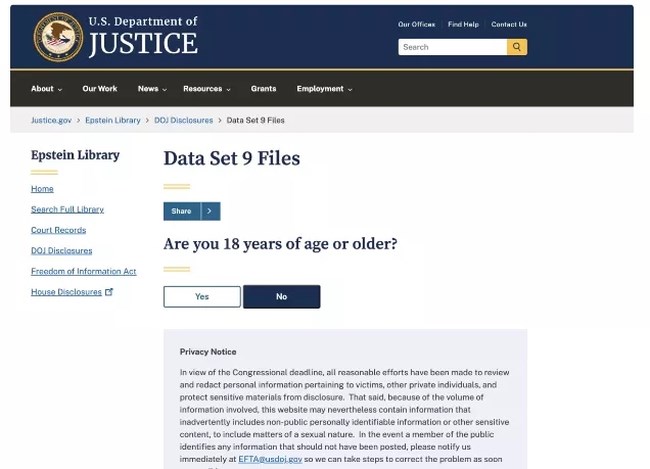Click the yellow search magnifier button
This screenshot has width=650, height=469.
click(x=517, y=47)
